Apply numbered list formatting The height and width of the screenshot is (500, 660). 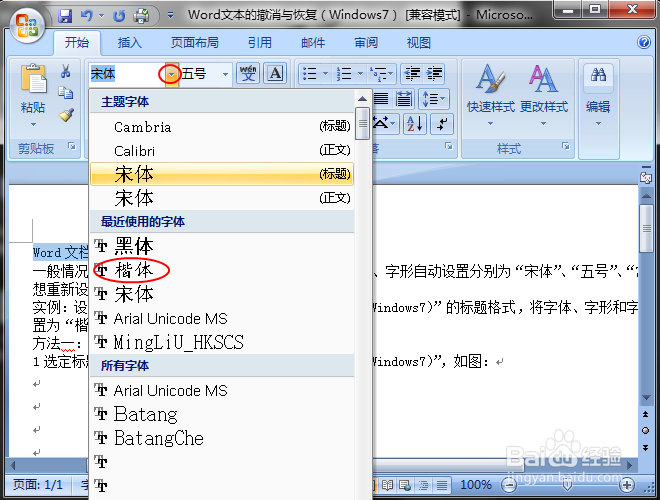[344, 74]
